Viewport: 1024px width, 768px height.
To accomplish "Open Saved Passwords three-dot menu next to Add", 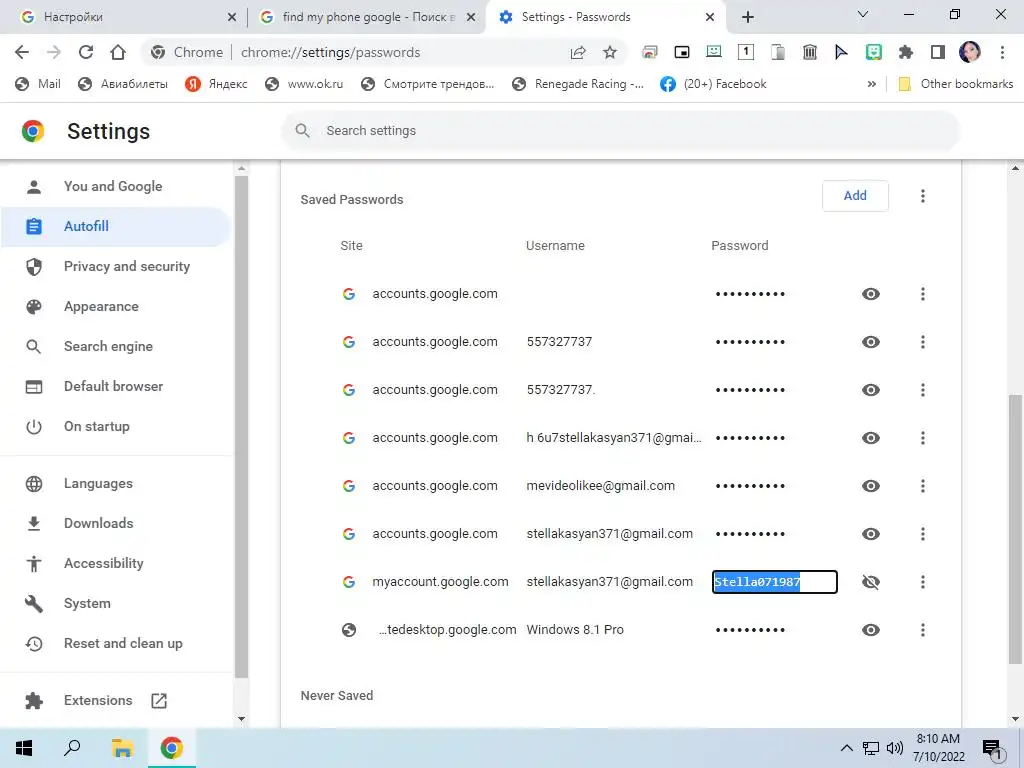I will click(923, 196).
